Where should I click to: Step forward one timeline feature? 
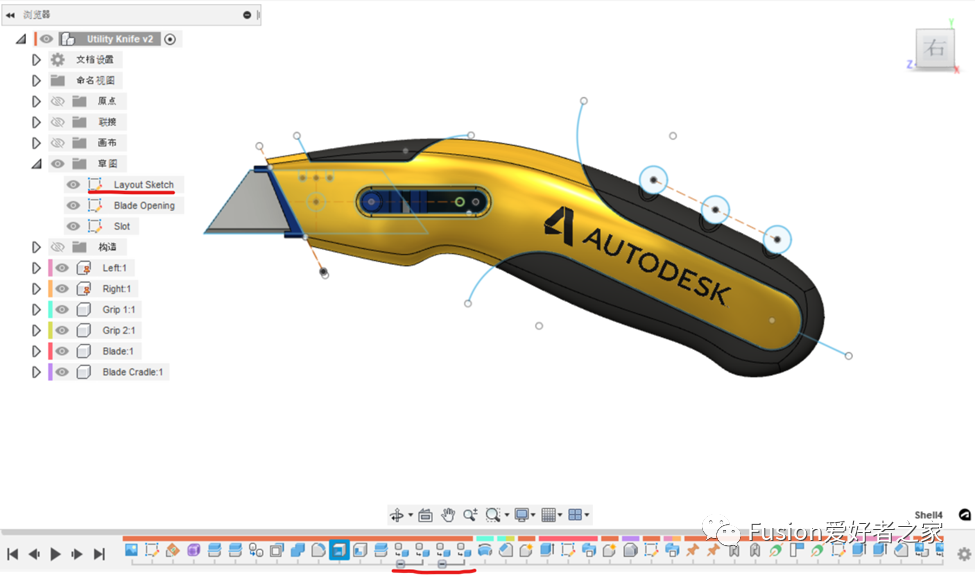point(77,554)
